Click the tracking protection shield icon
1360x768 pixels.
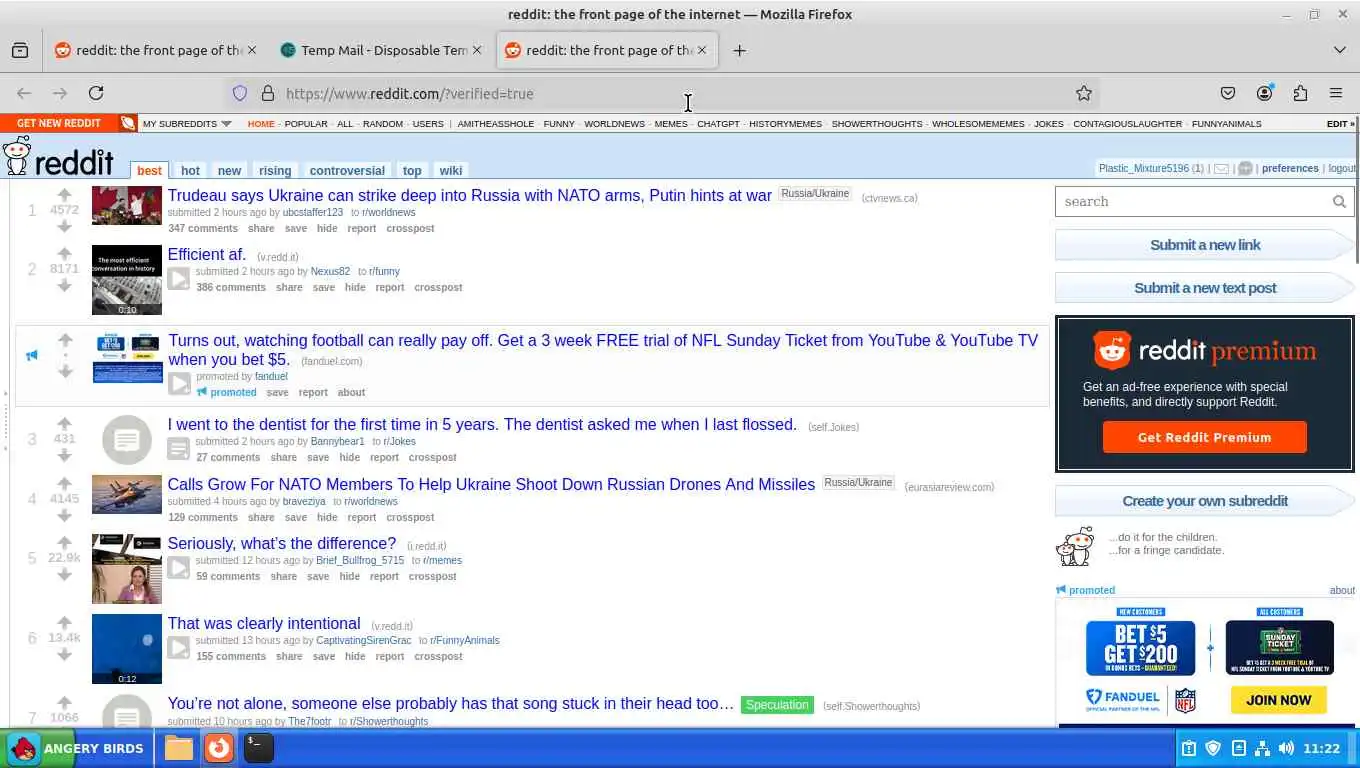click(x=240, y=93)
